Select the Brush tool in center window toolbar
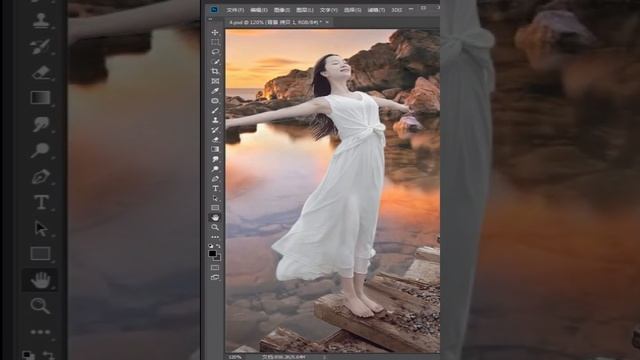640x360 pixels. click(x=215, y=111)
